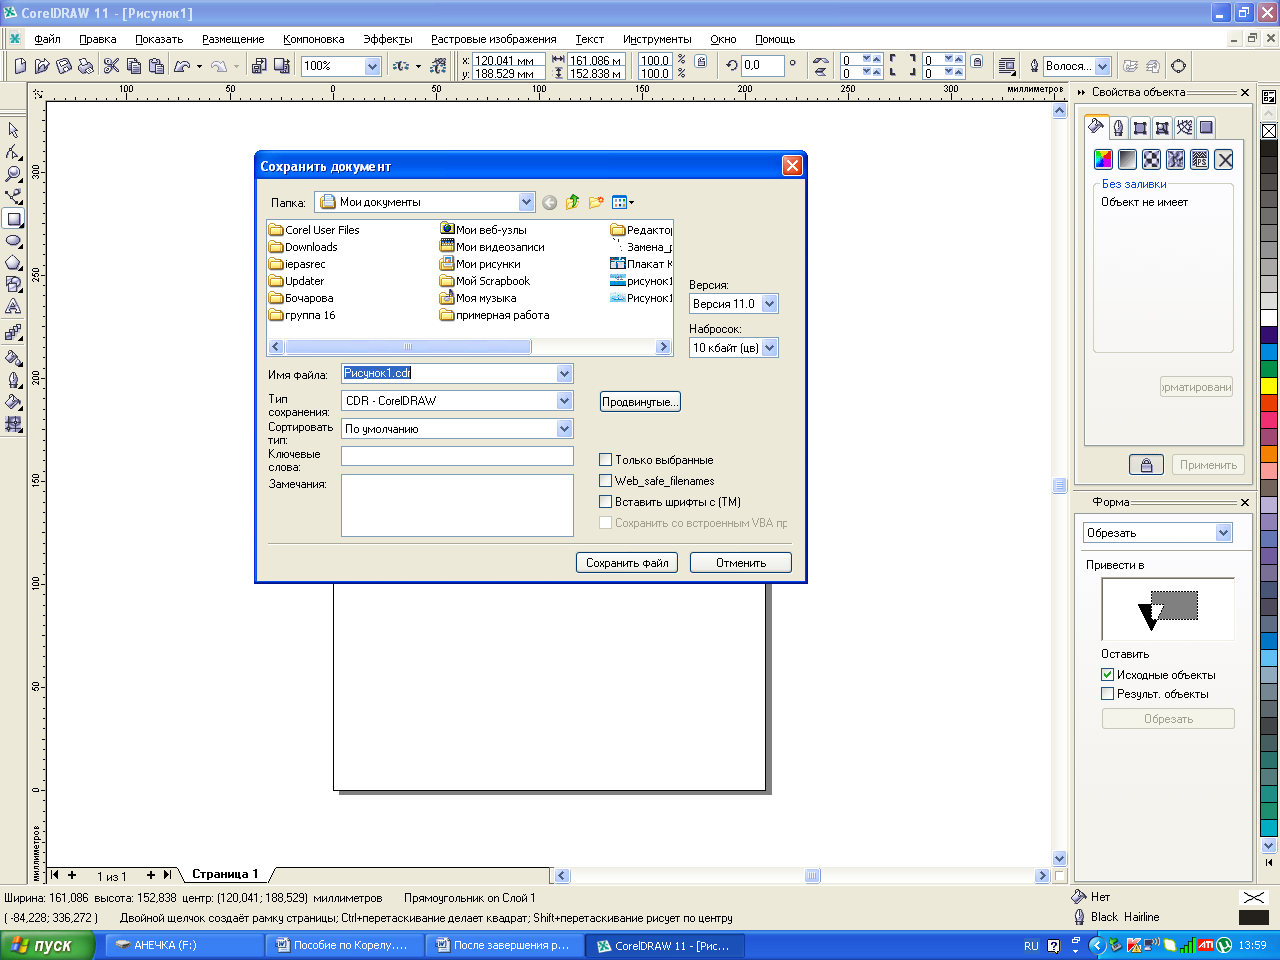Open outline width 'Волося...' dropdown
Viewport: 1280px width, 960px height.
1103,66
